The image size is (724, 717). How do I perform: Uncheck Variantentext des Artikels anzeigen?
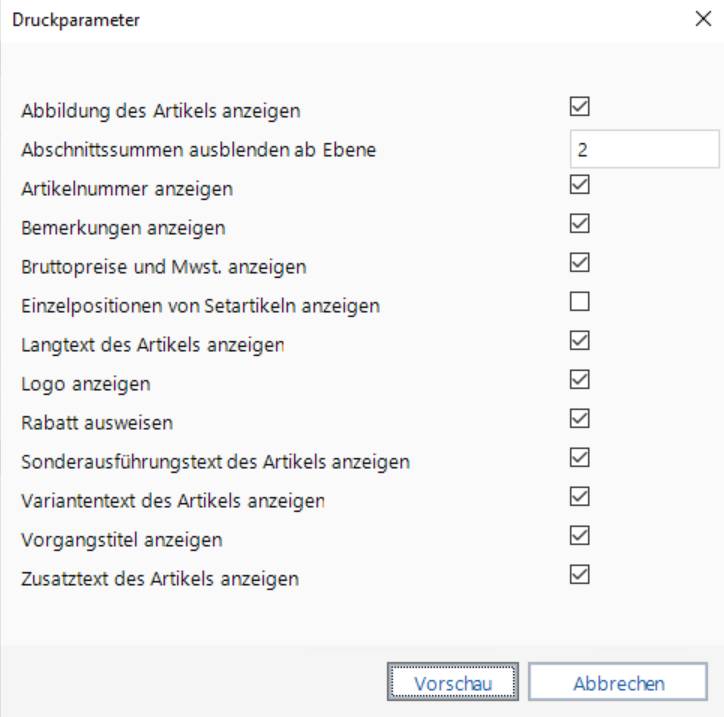coord(579,496)
